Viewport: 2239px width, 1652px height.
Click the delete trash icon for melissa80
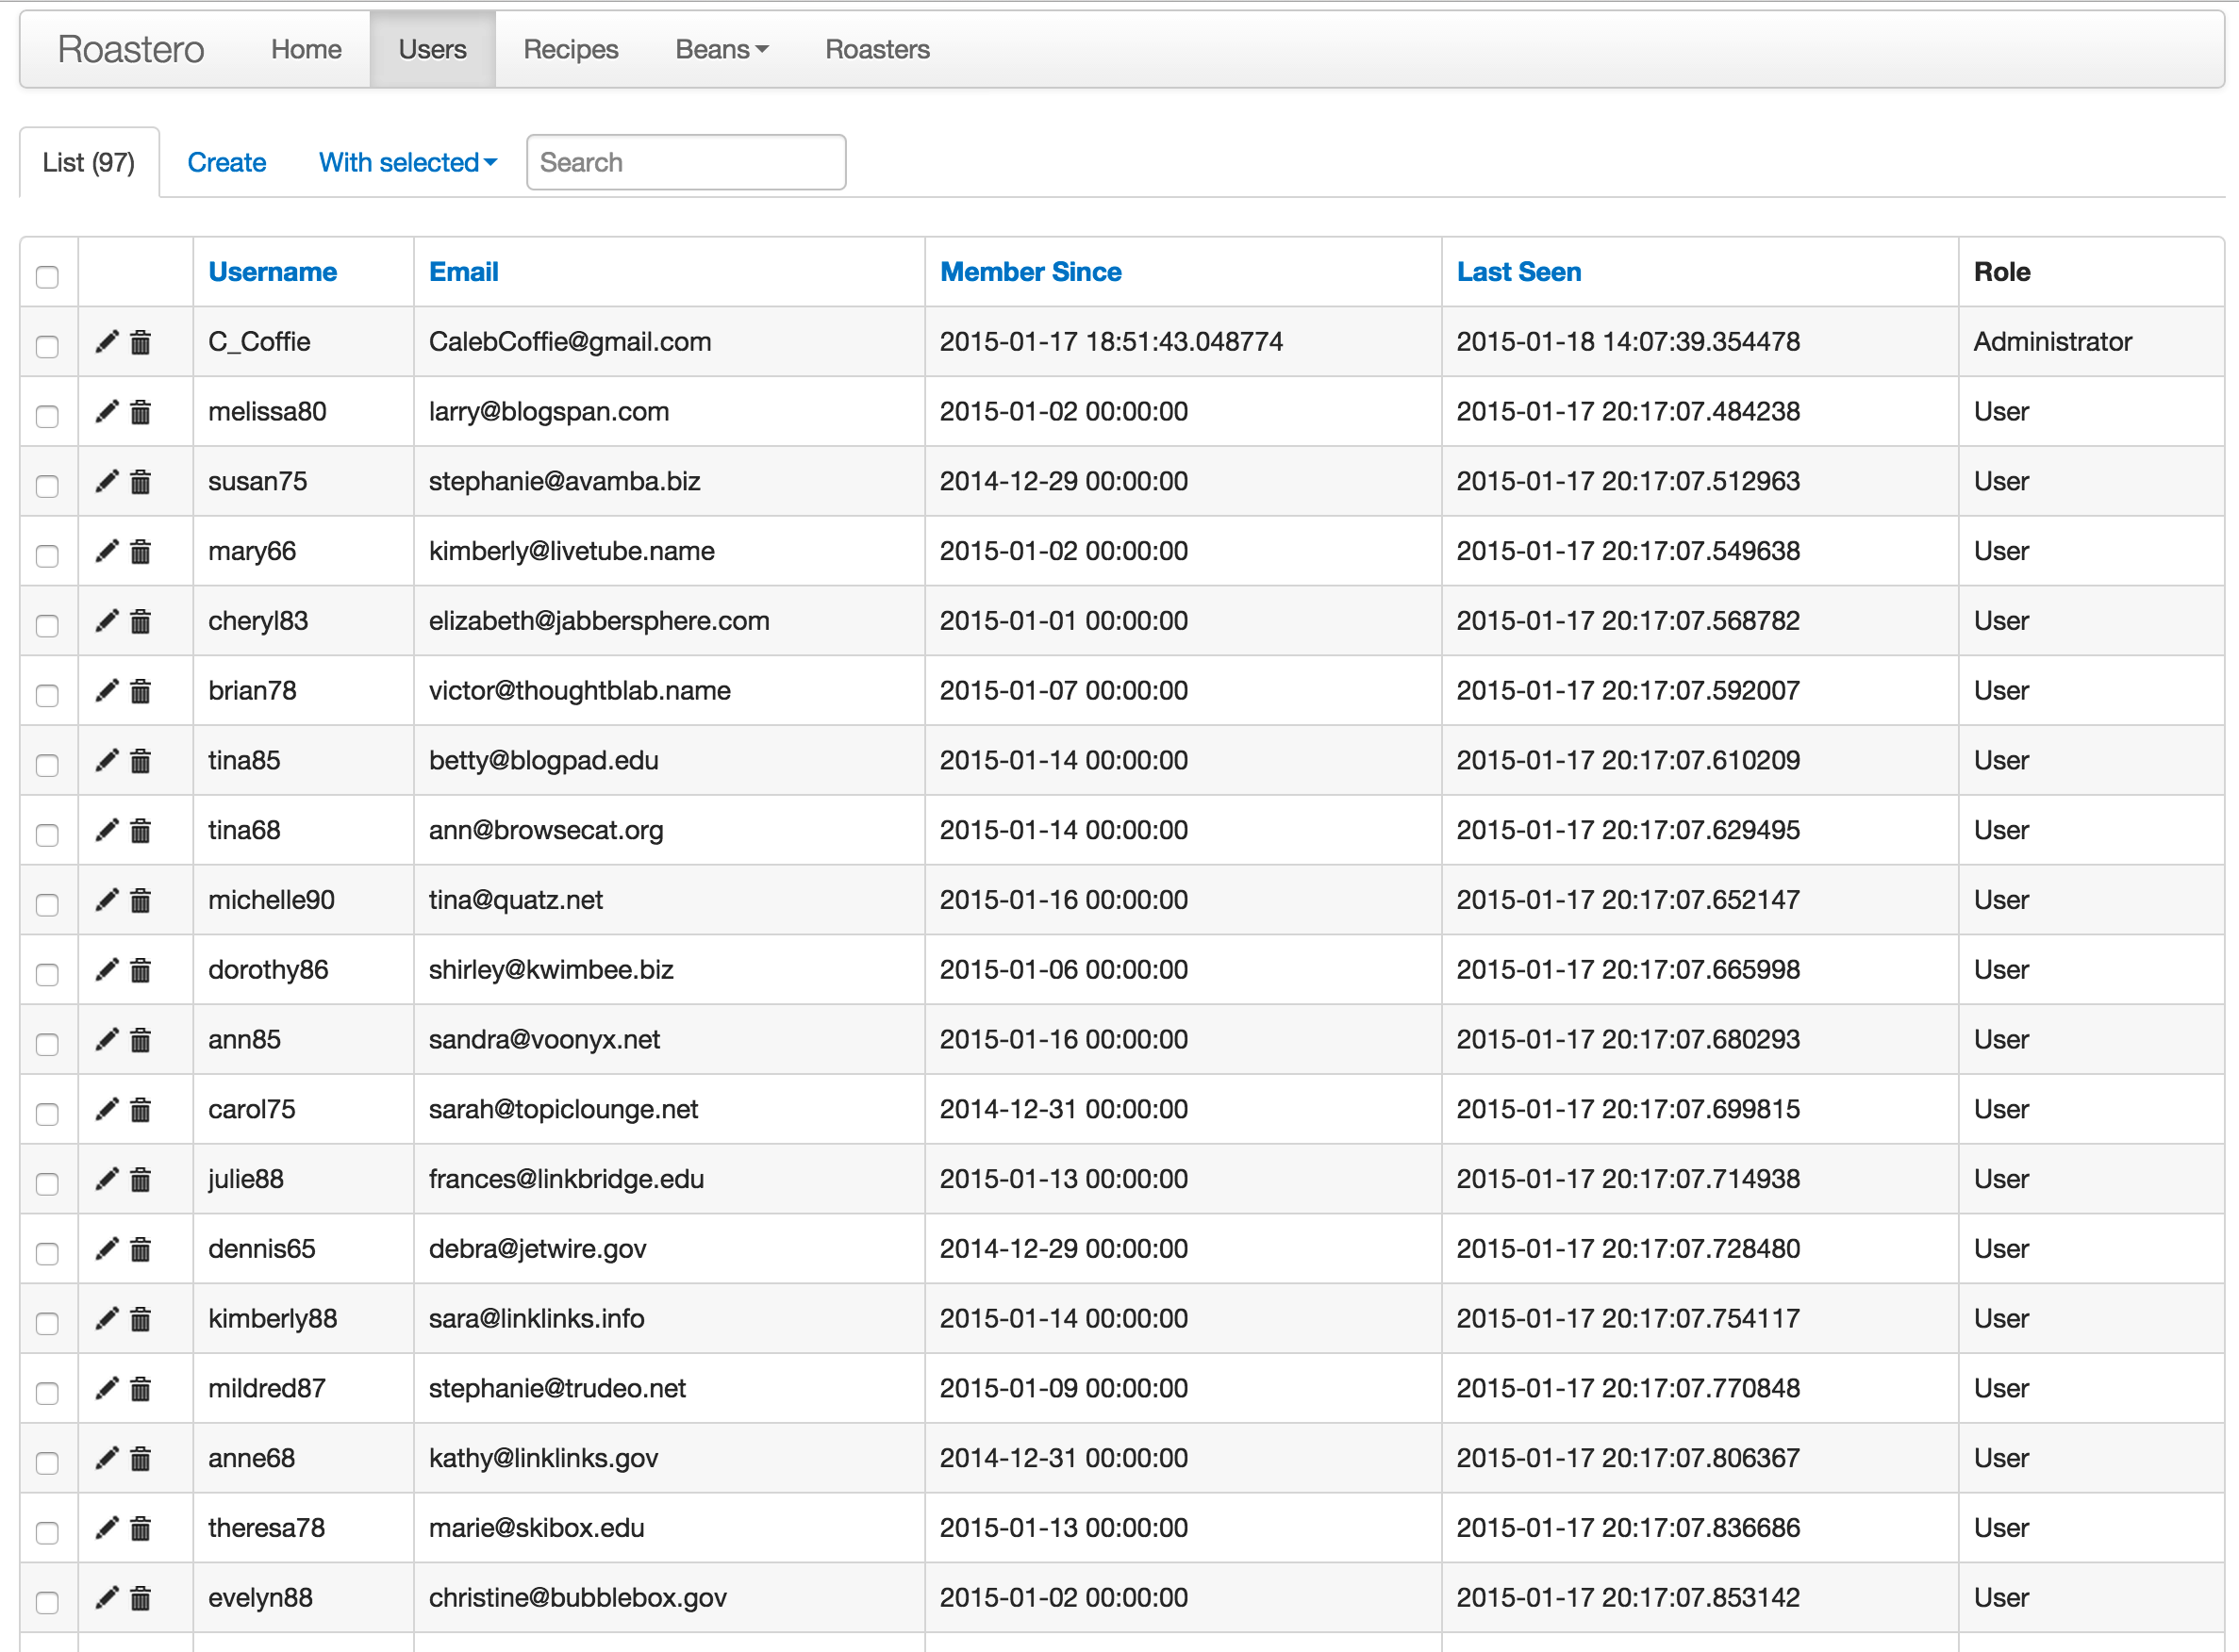click(141, 412)
